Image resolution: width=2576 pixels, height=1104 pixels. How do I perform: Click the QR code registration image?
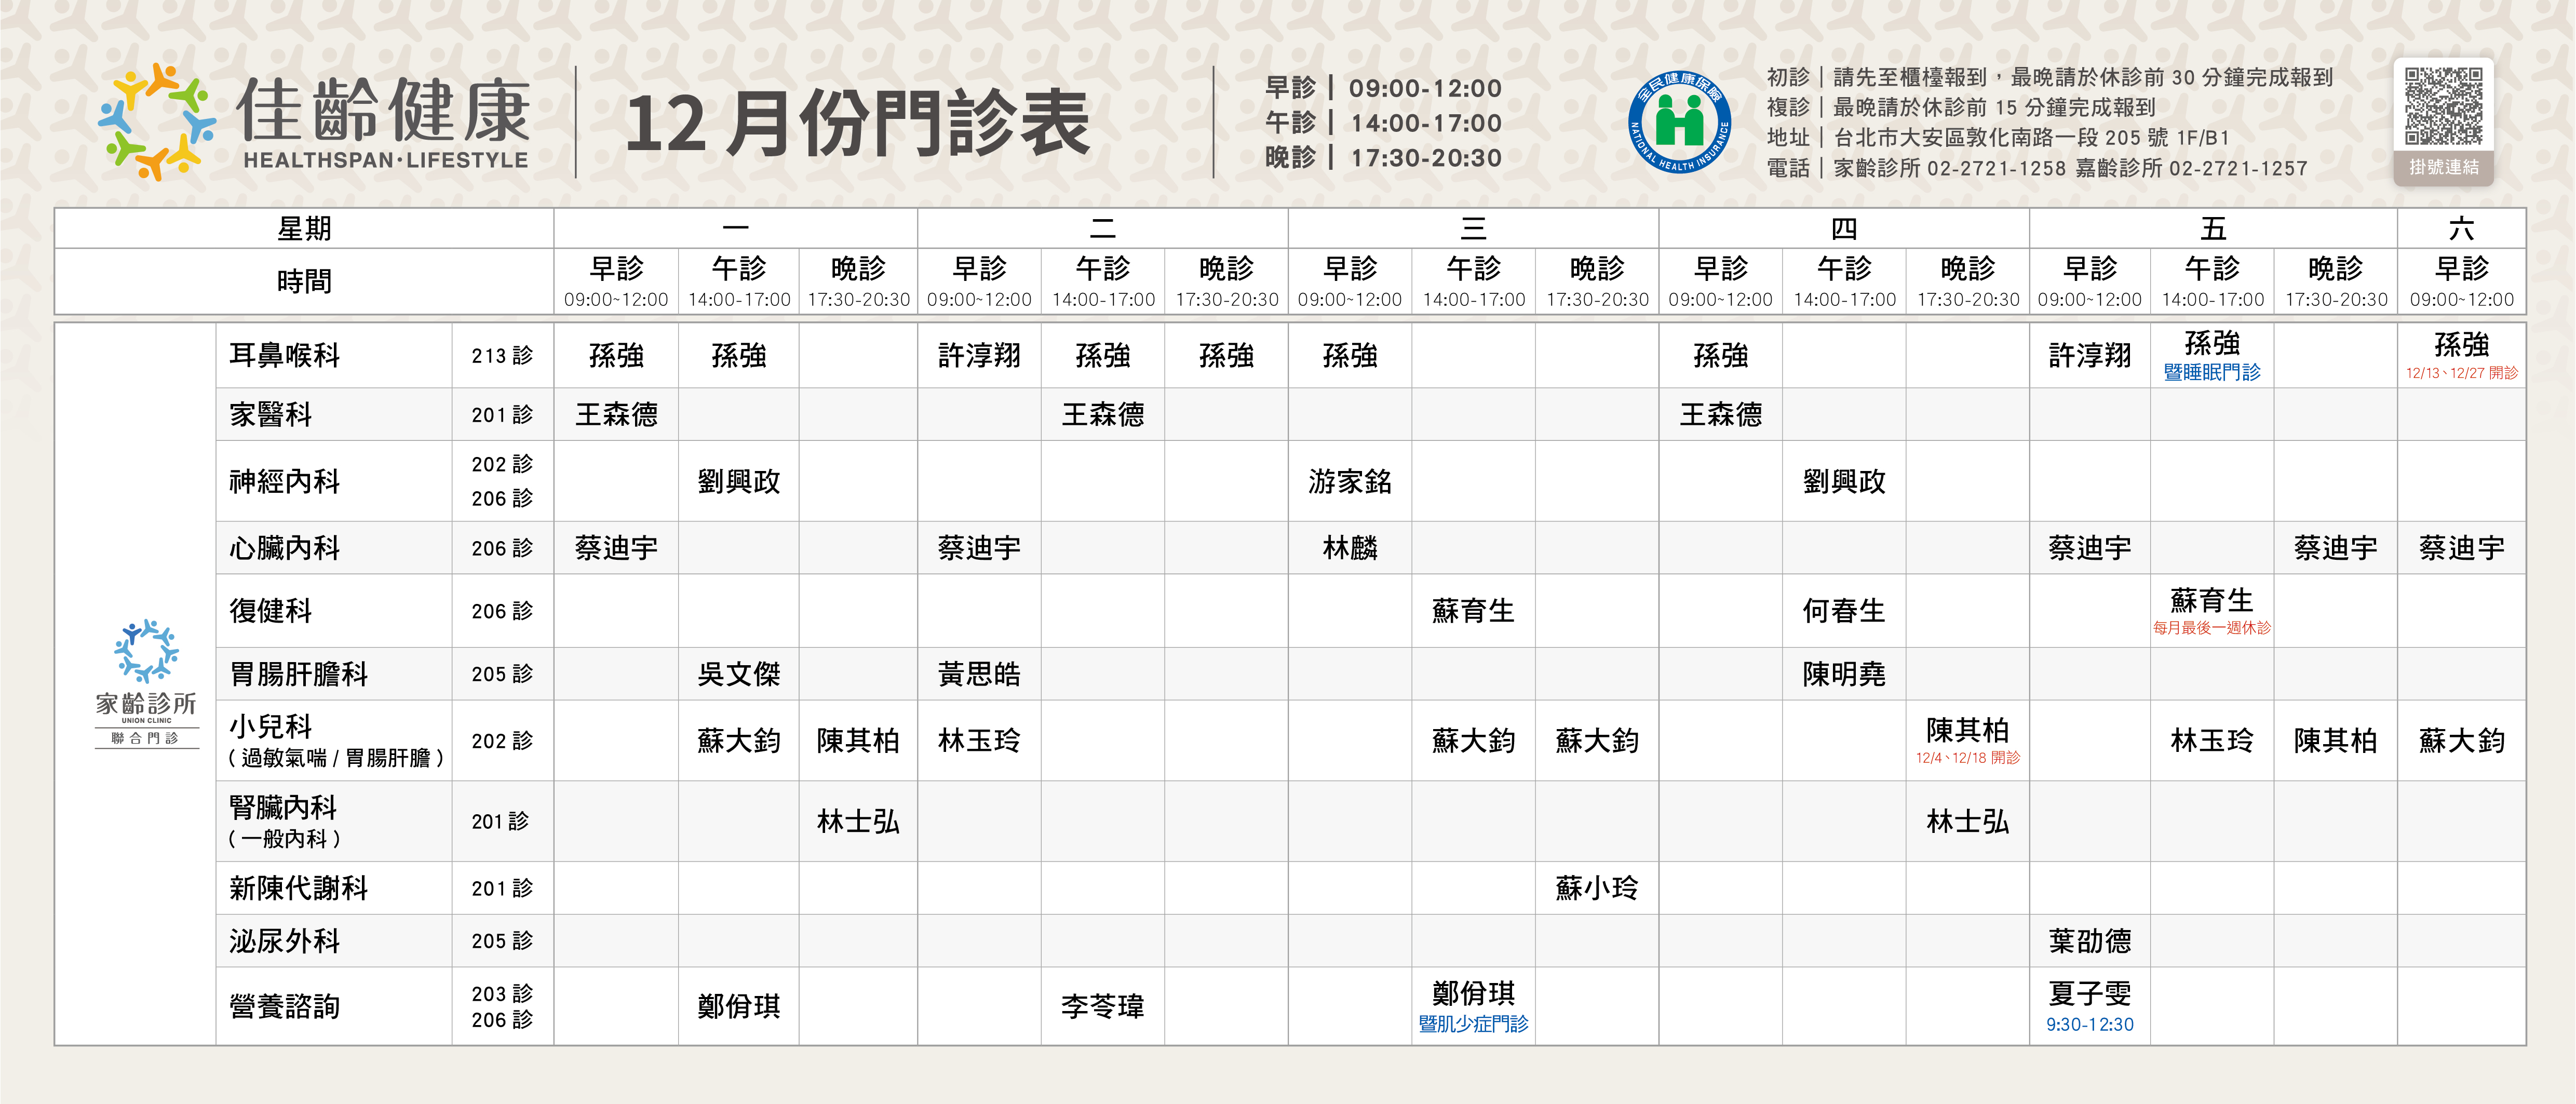2443,106
